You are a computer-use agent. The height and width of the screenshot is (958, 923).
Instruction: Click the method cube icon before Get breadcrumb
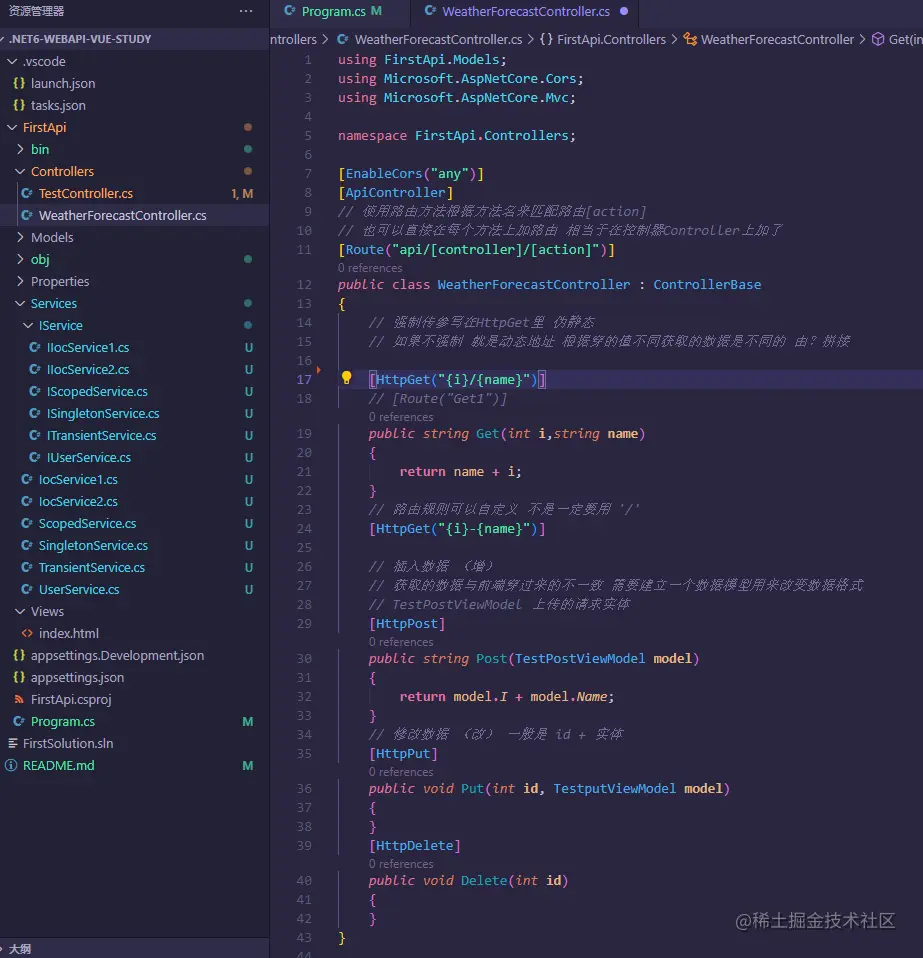[878, 39]
